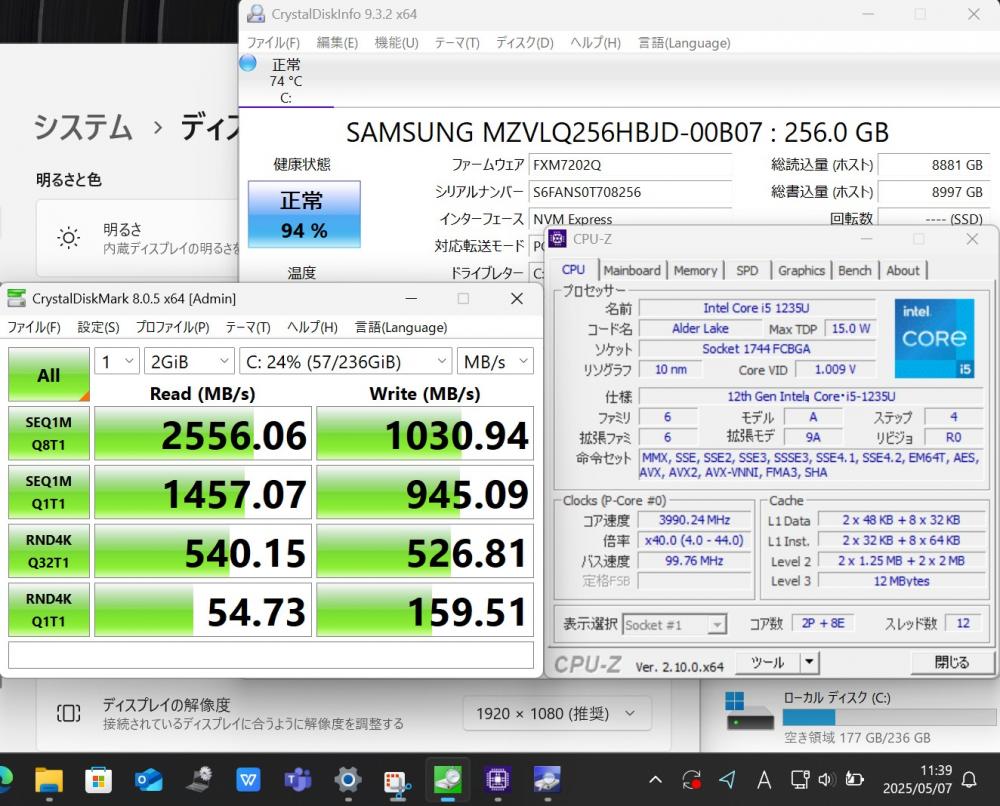
Task: Open the blue W writer app on taskbar
Action: click(247, 779)
